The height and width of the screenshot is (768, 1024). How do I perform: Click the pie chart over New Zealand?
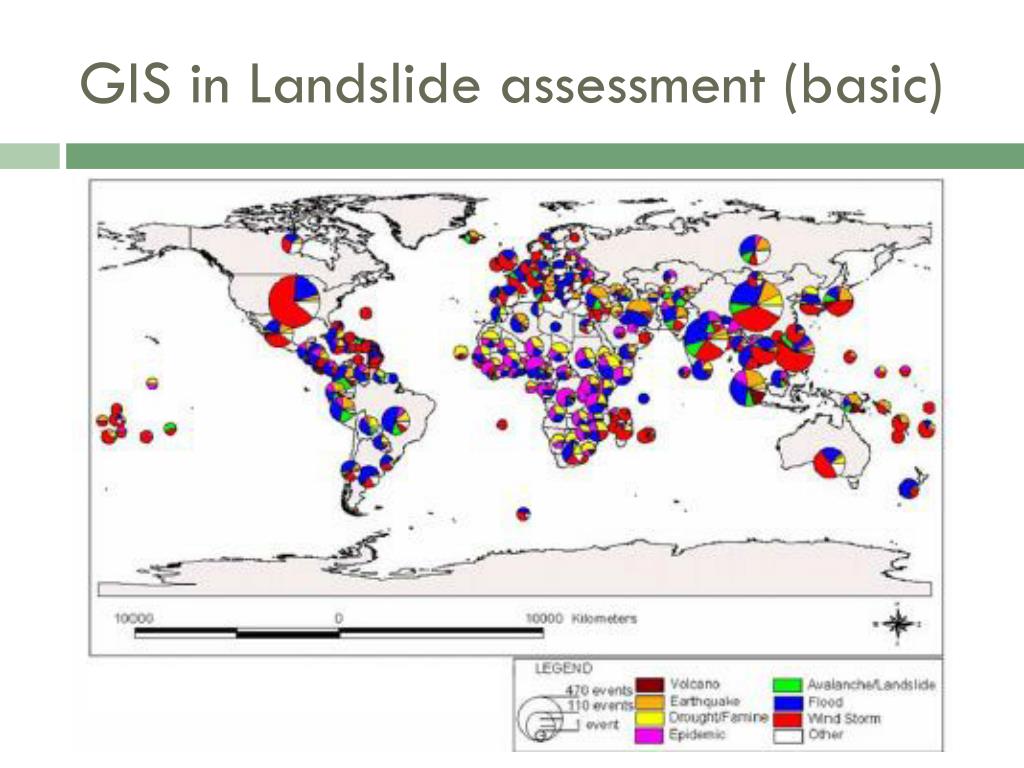(x=908, y=488)
